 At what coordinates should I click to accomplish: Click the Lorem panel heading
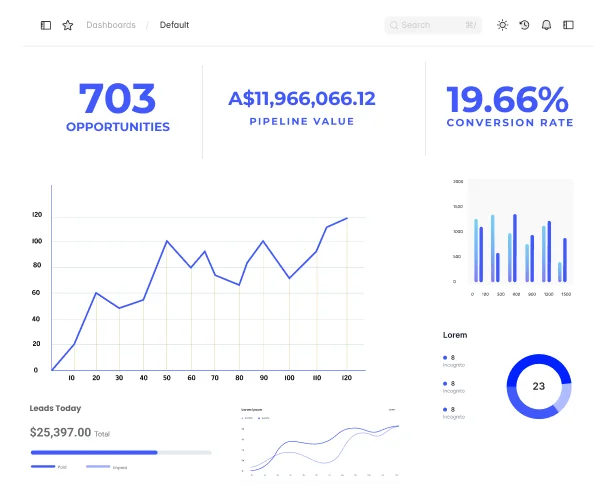pos(455,335)
